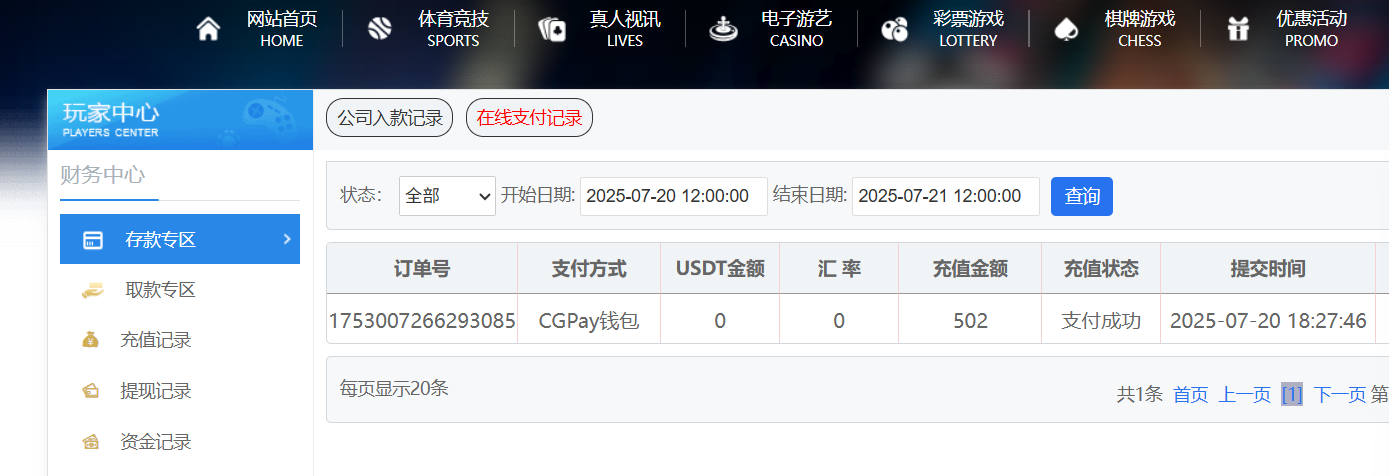Click the sports basketball icon
Screen dimensions: 1389x476
[380, 29]
